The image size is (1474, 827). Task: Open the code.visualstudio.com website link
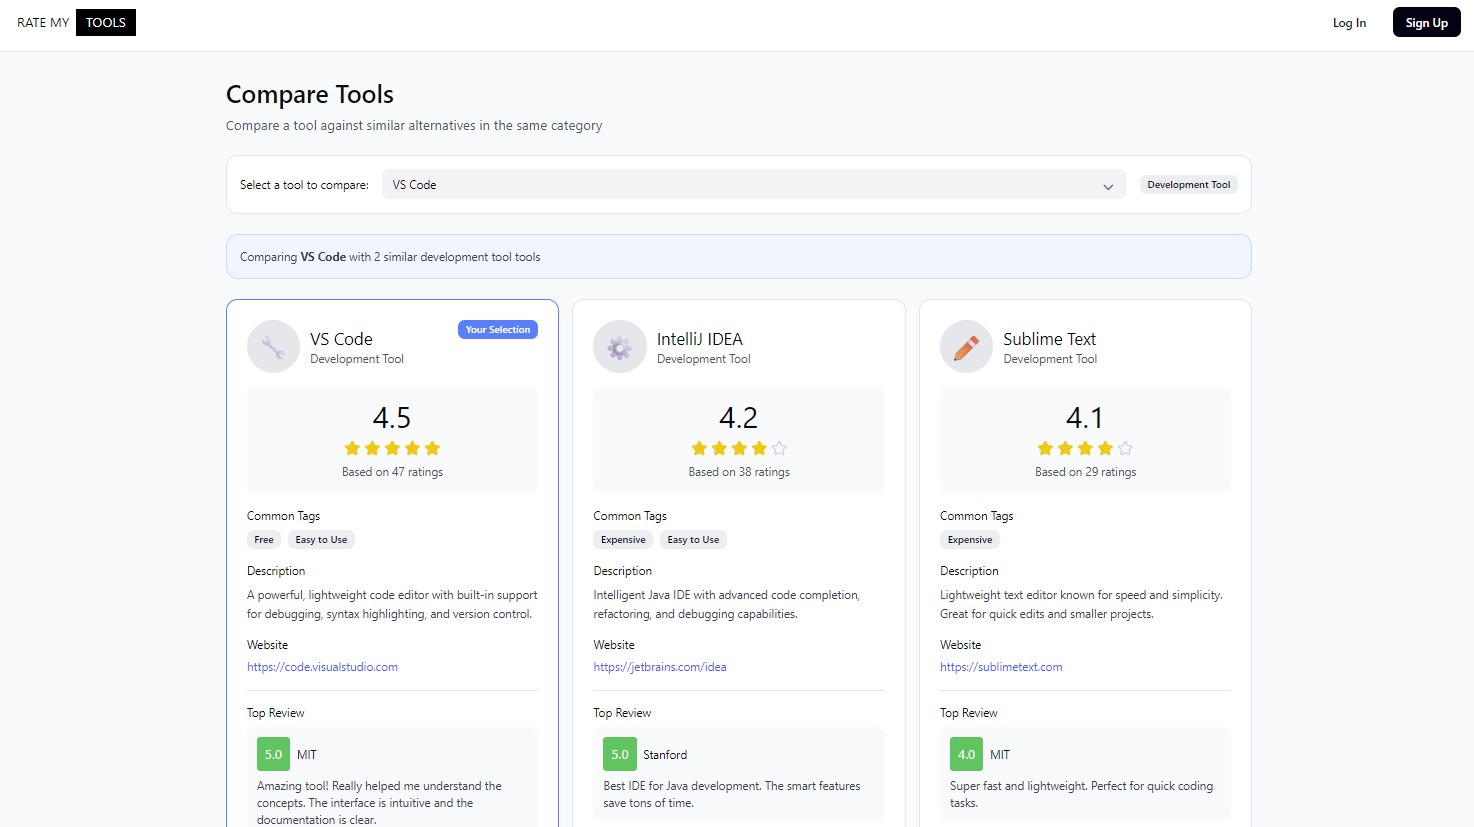tap(322, 667)
